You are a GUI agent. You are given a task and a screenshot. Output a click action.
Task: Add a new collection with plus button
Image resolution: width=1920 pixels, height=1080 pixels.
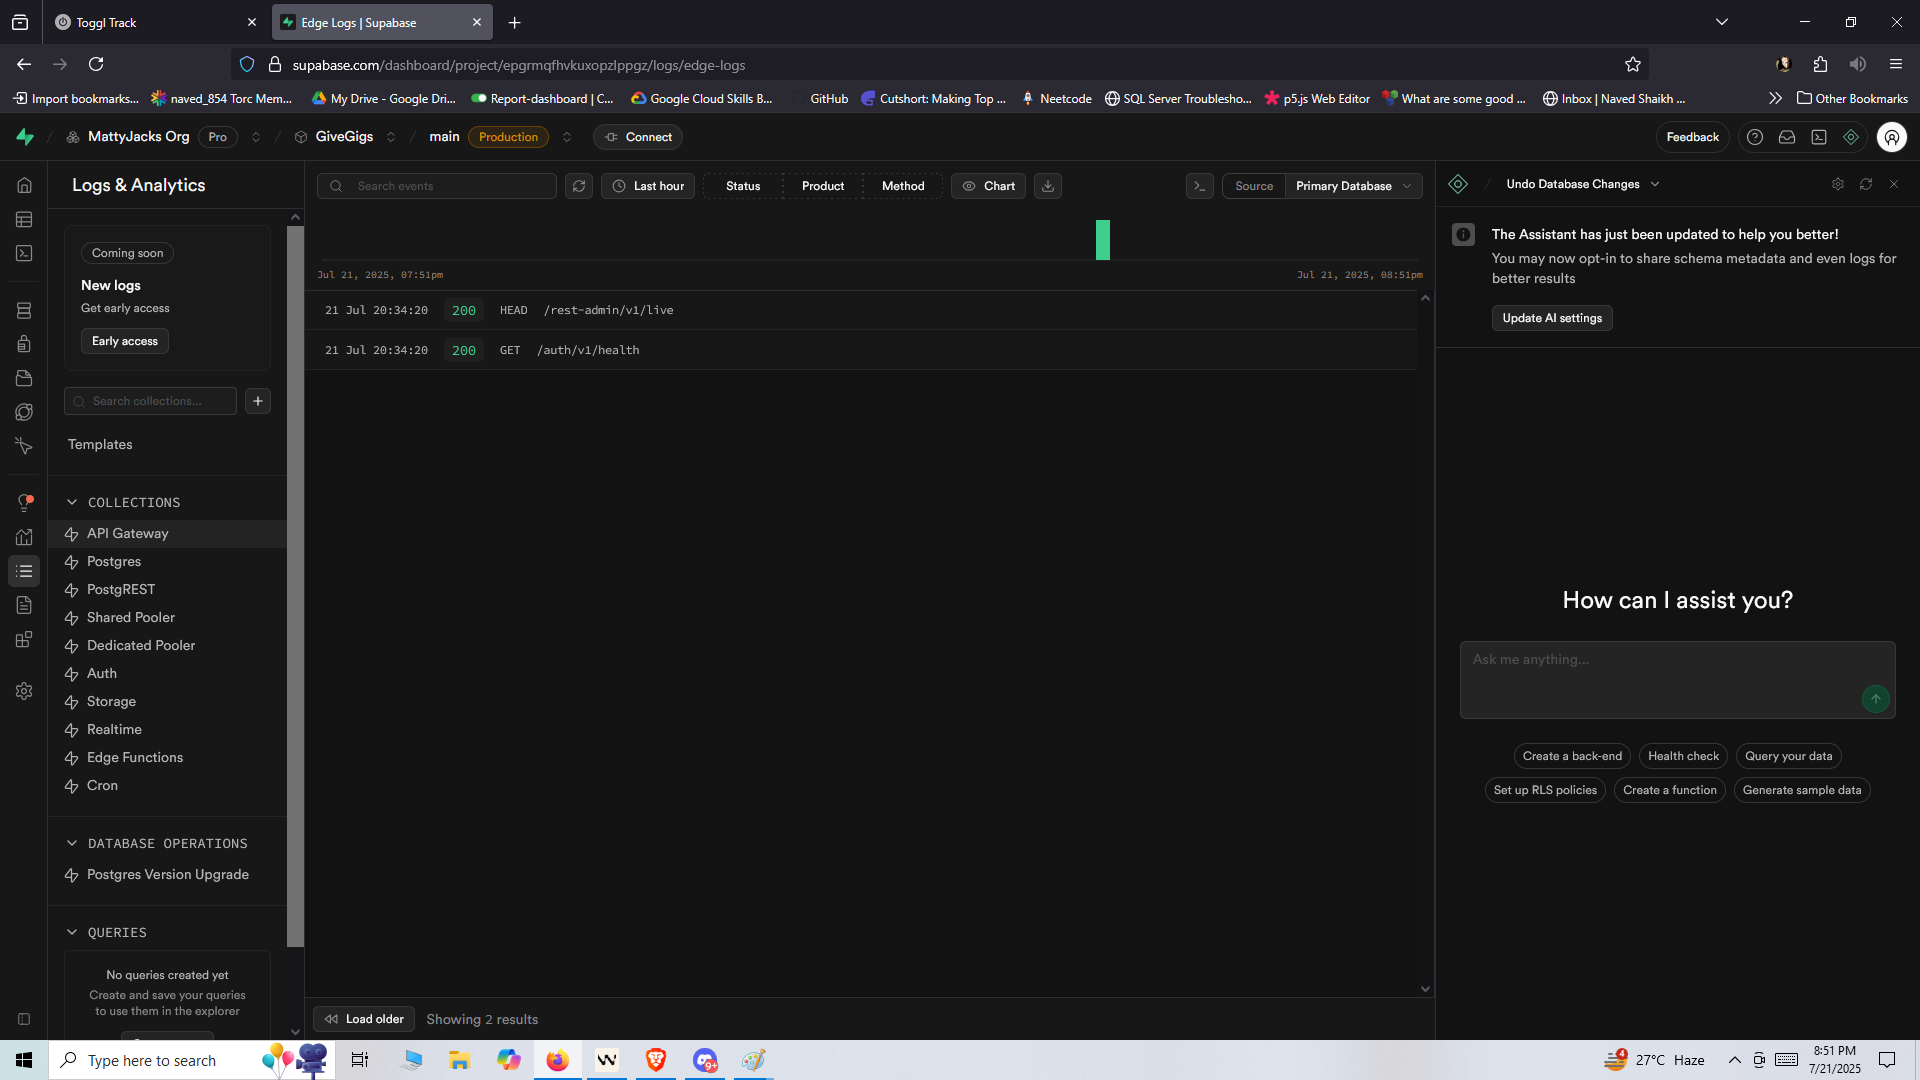pyautogui.click(x=258, y=401)
